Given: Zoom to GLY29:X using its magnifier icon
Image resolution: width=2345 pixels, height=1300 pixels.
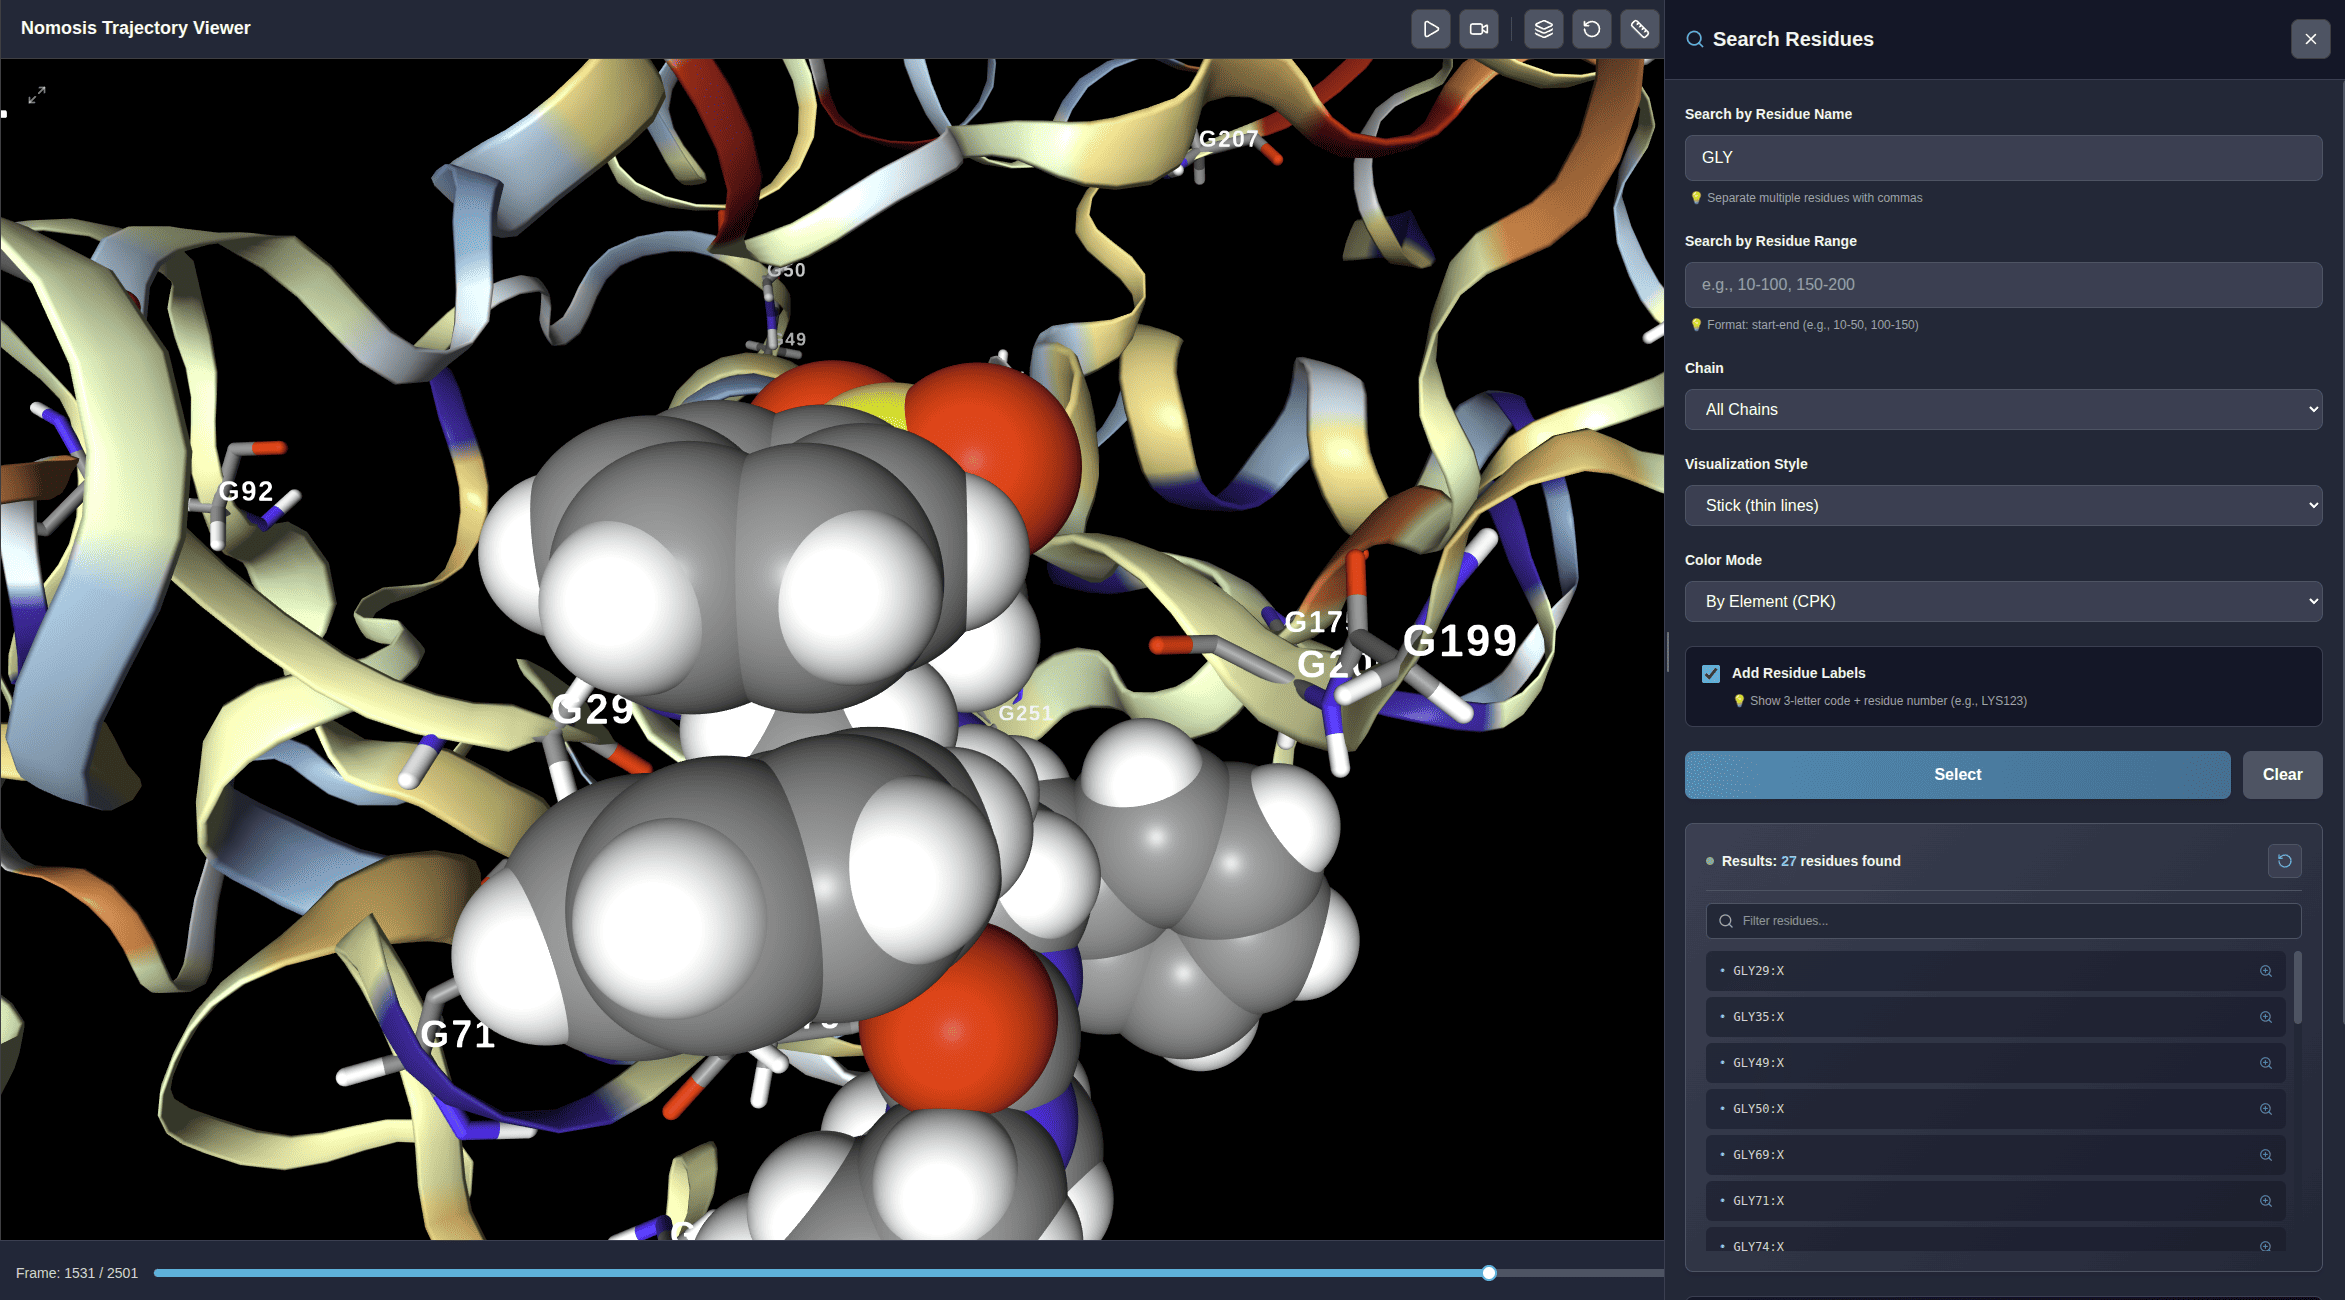Looking at the screenshot, I should (x=2266, y=971).
